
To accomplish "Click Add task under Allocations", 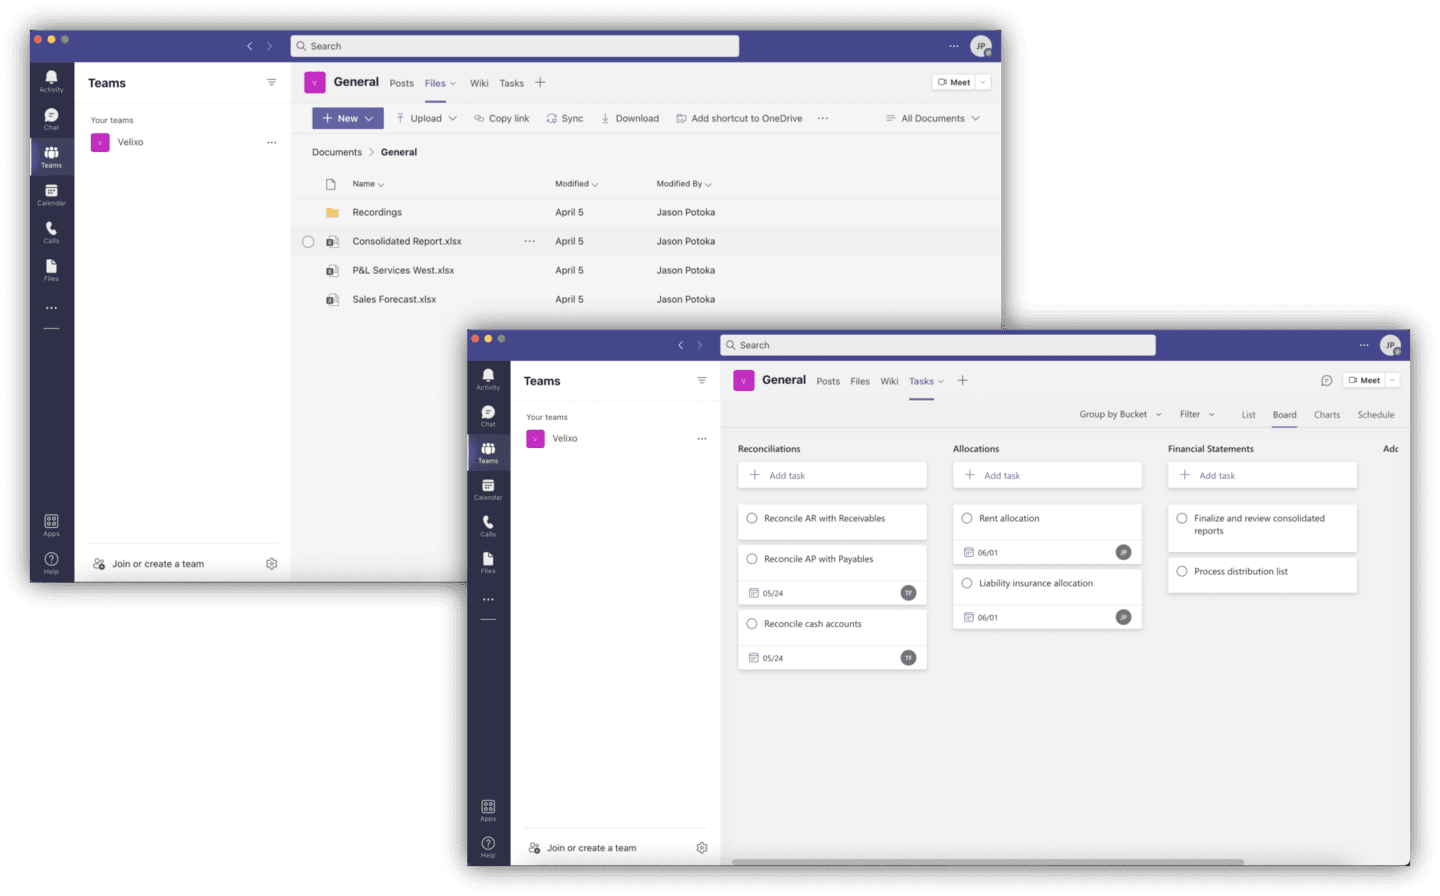I will pos(1003,475).
